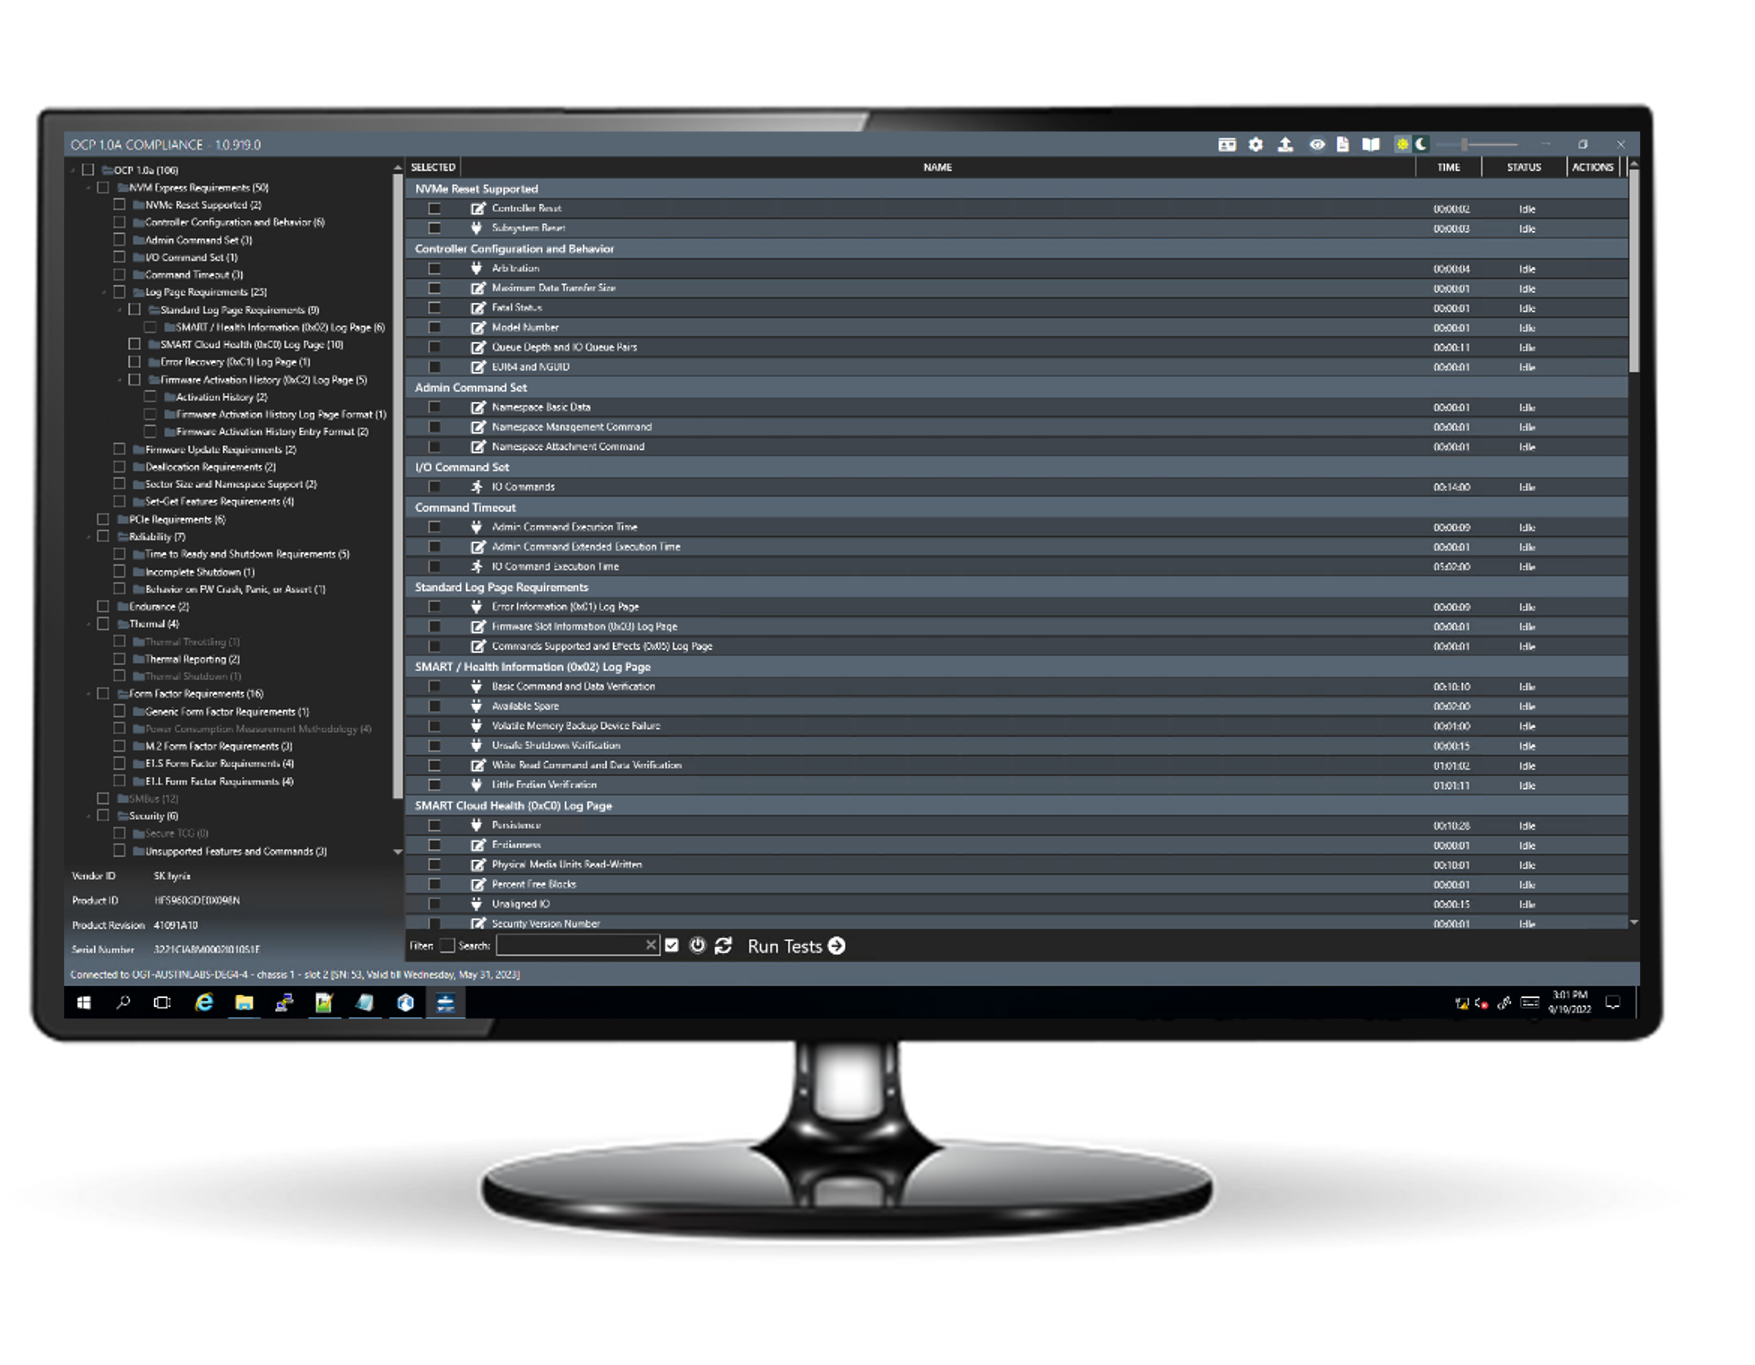Click the ID badge icon in the toolbar

pyautogui.click(x=1227, y=144)
